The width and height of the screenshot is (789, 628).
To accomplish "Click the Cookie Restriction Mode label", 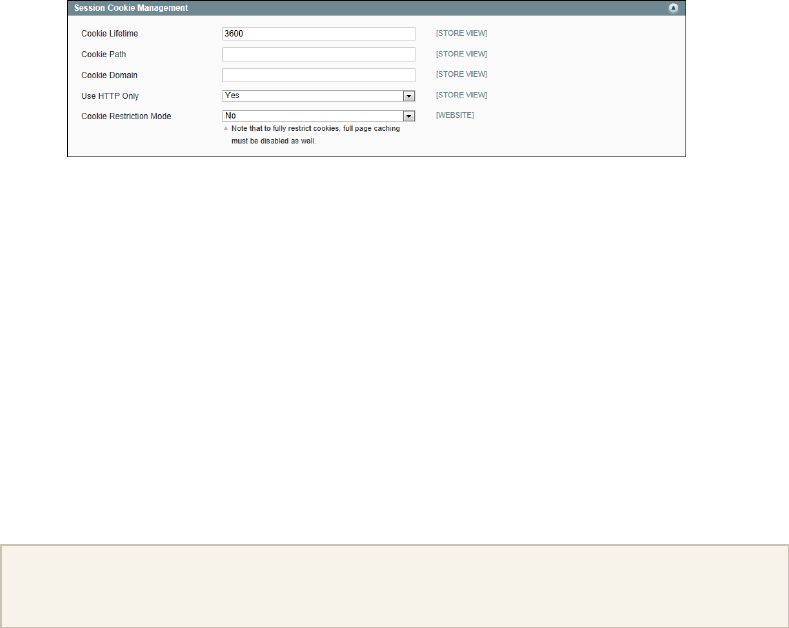I will click(126, 116).
